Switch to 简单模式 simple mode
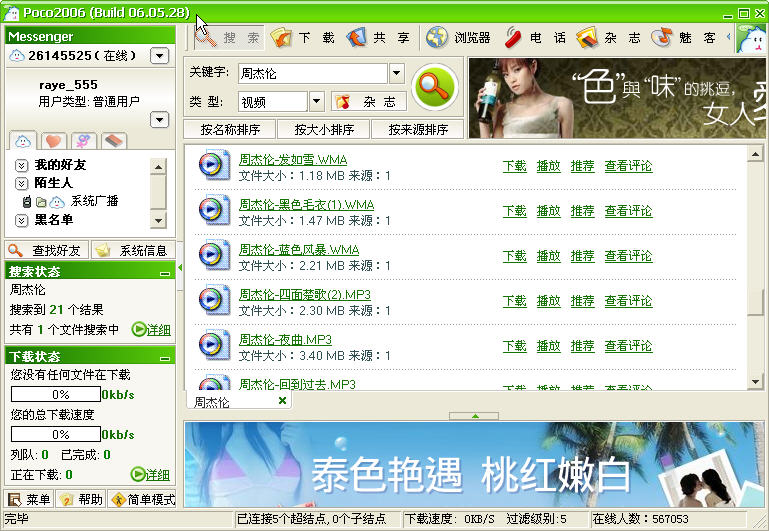This screenshot has height=531, width=769. coord(142,499)
